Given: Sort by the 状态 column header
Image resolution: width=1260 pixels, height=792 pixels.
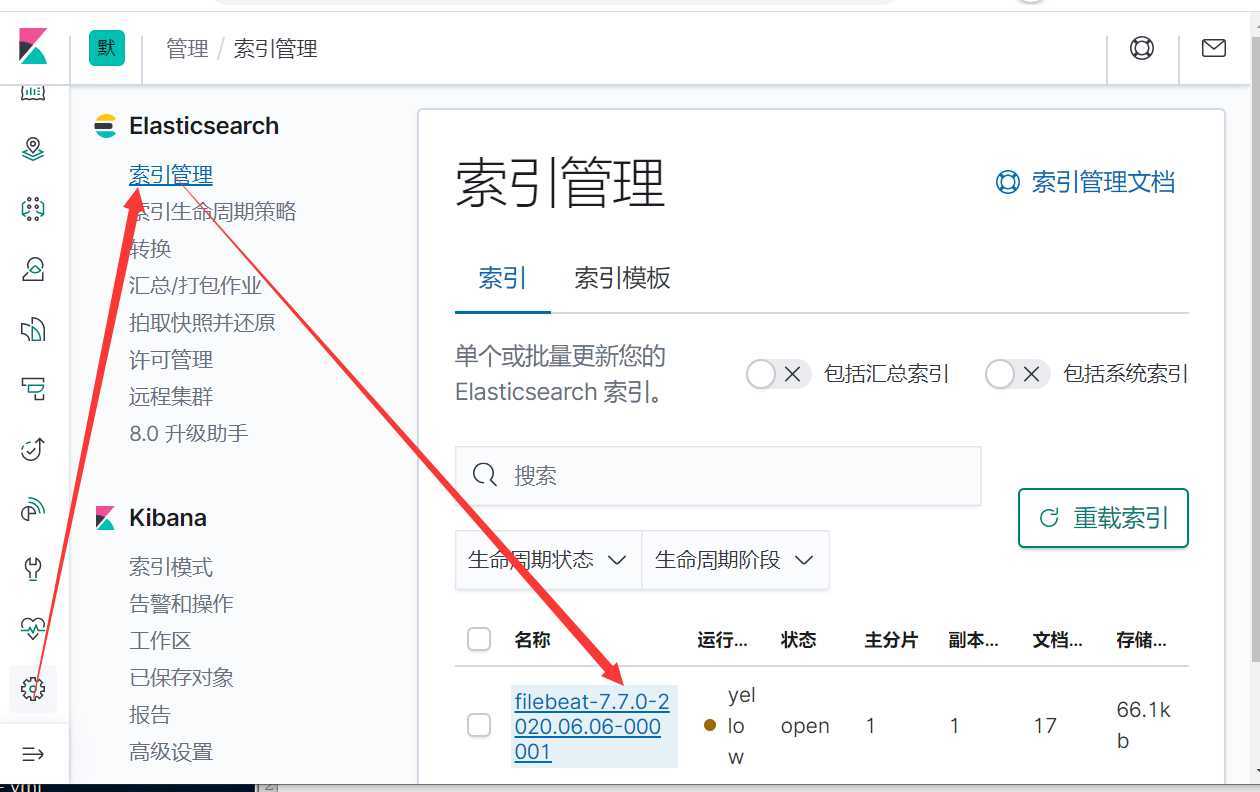Looking at the screenshot, I should pos(798,640).
